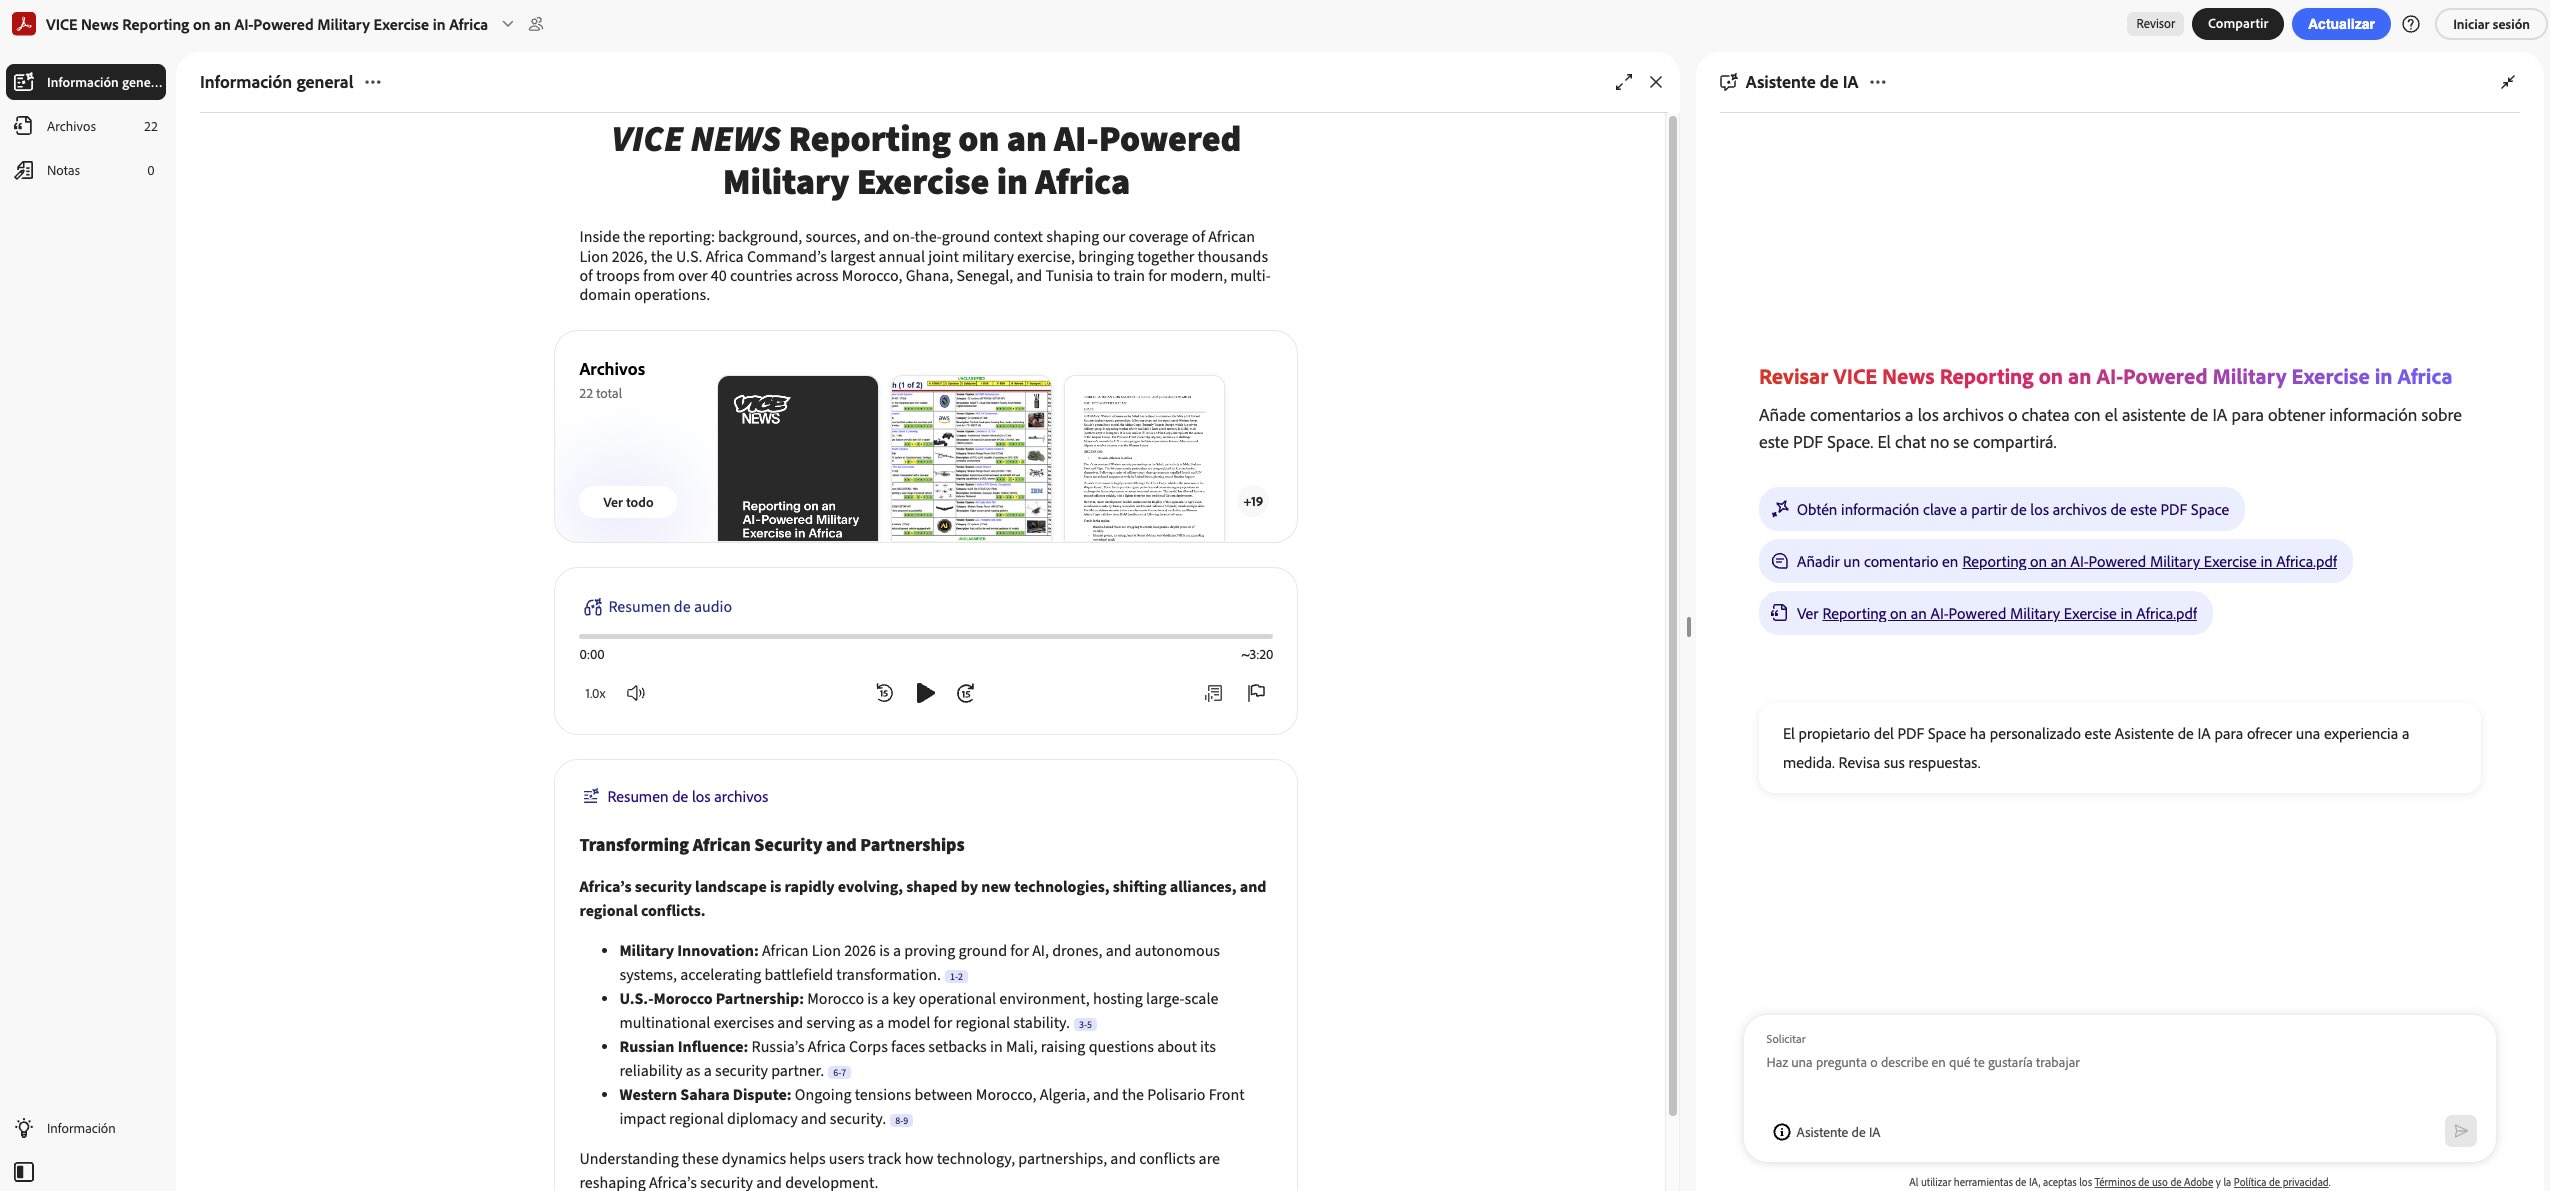Click the Resumen de audio heading
The width and height of the screenshot is (2550, 1191).
tap(670, 607)
